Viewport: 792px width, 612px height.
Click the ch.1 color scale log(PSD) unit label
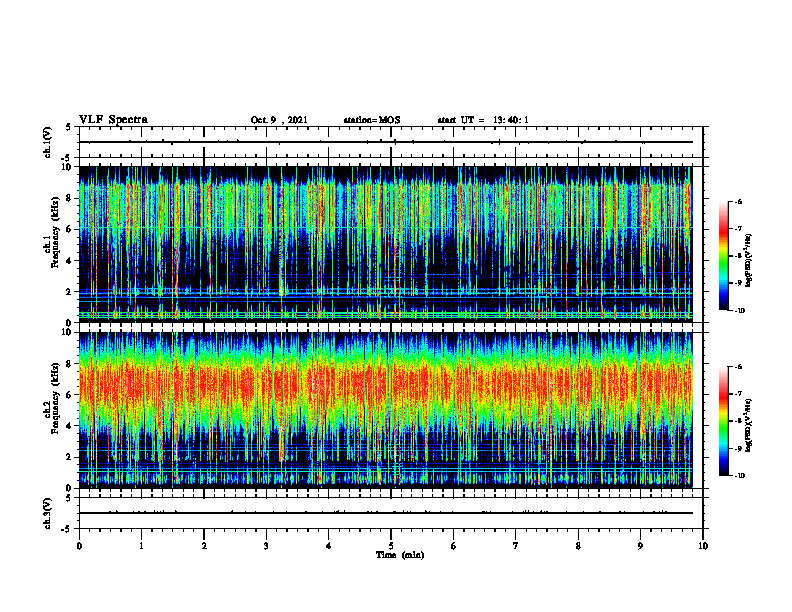749,260
